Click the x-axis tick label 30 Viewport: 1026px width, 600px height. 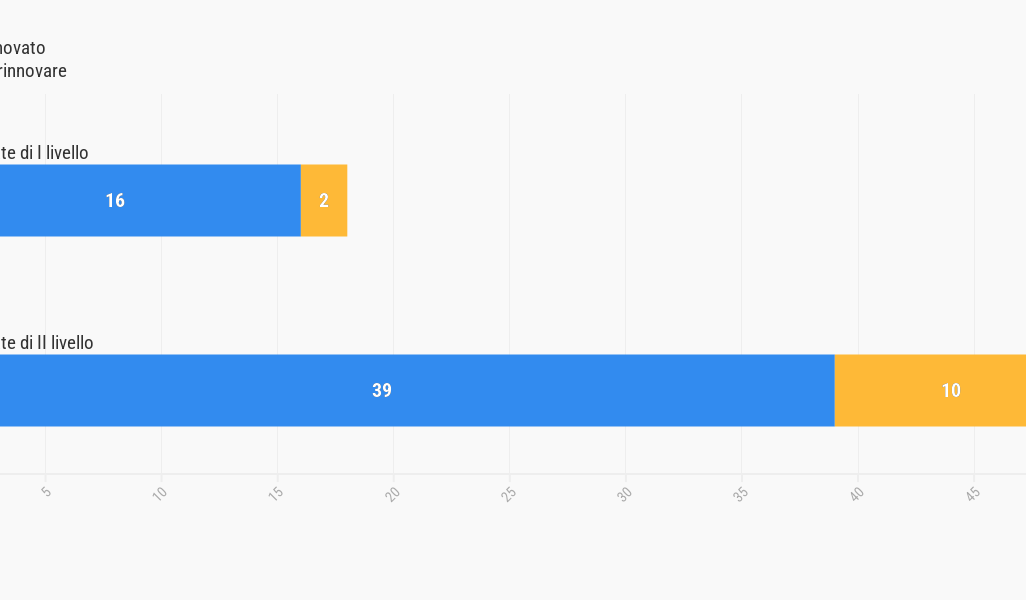pos(624,493)
